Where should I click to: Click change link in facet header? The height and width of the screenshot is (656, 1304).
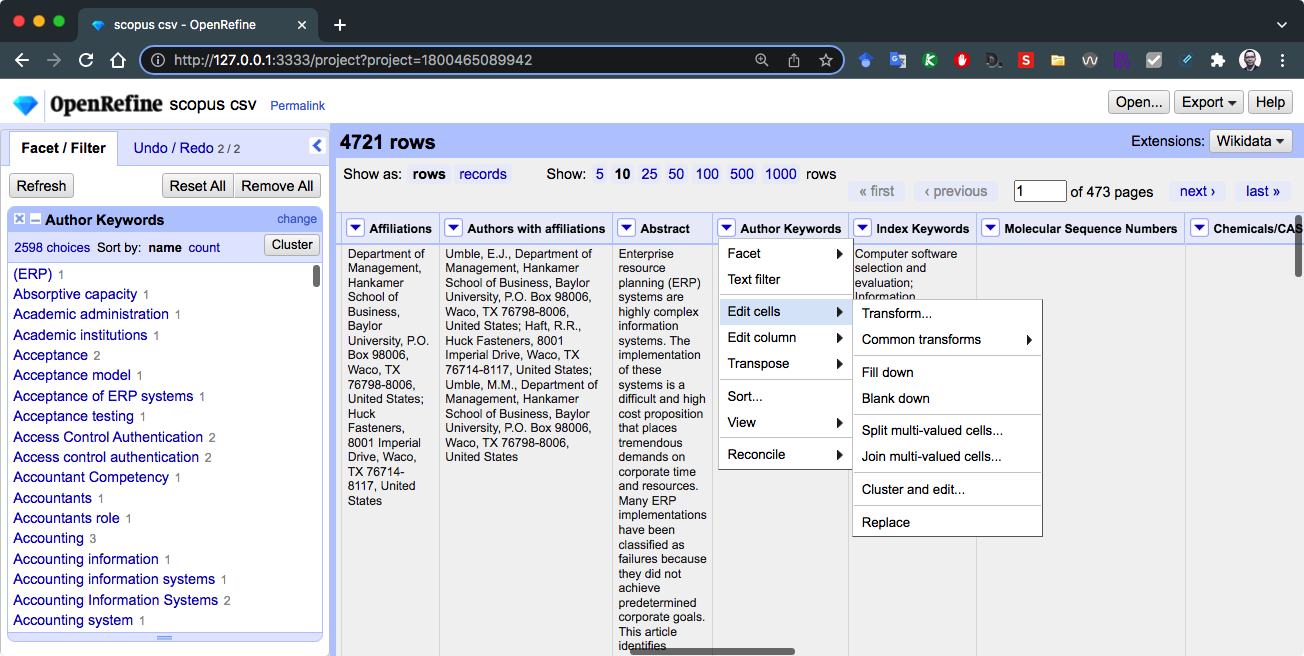coord(297,219)
